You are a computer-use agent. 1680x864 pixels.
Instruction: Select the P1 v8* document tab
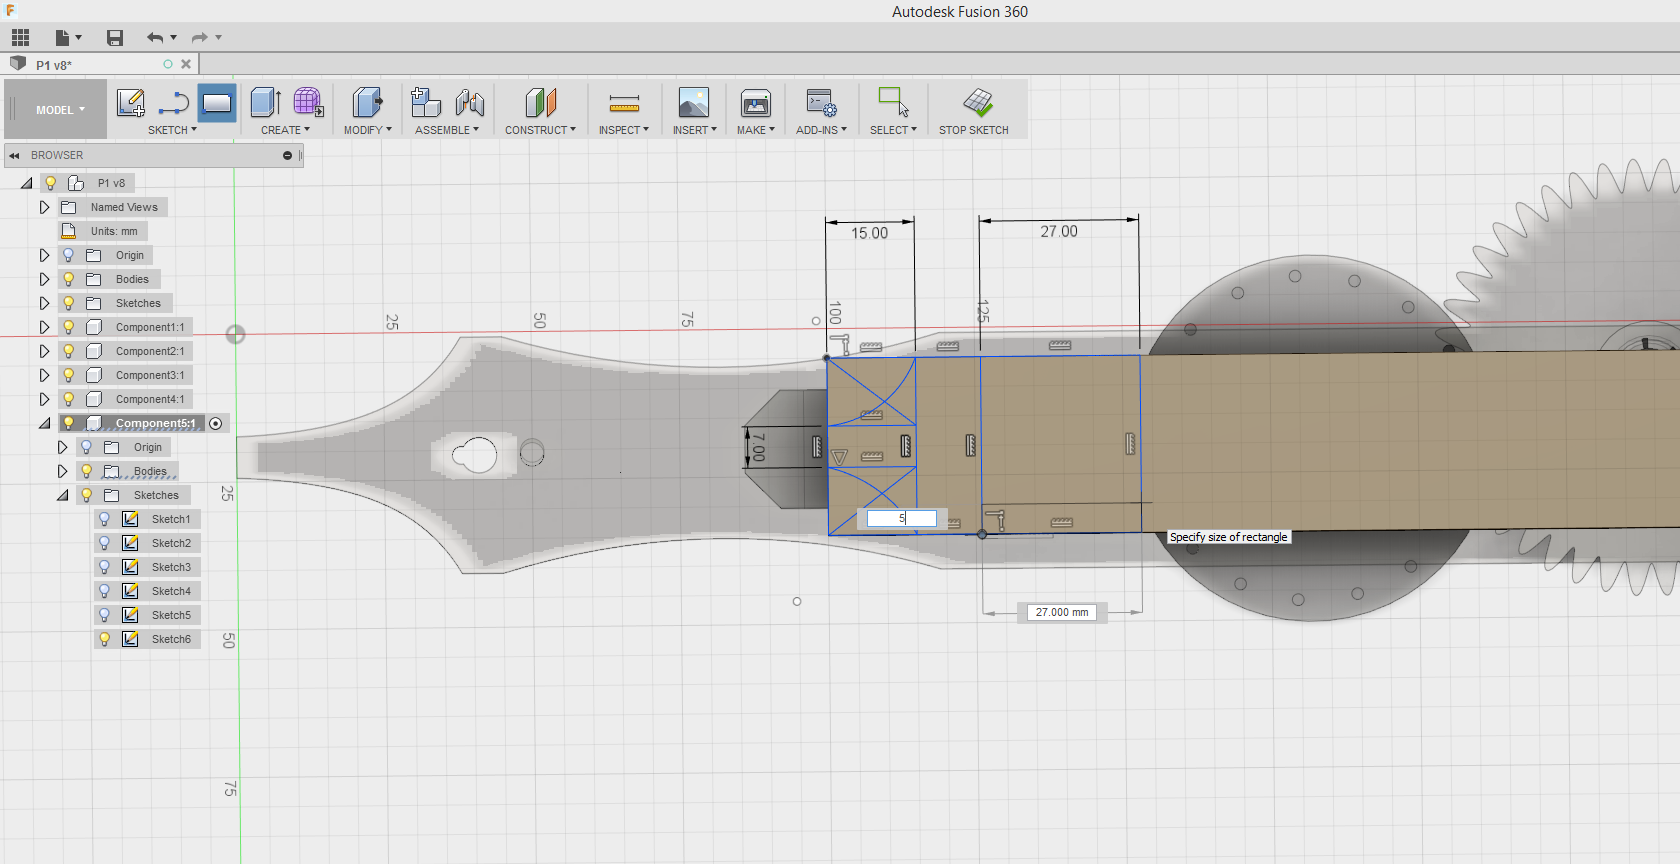tap(100, 64)
